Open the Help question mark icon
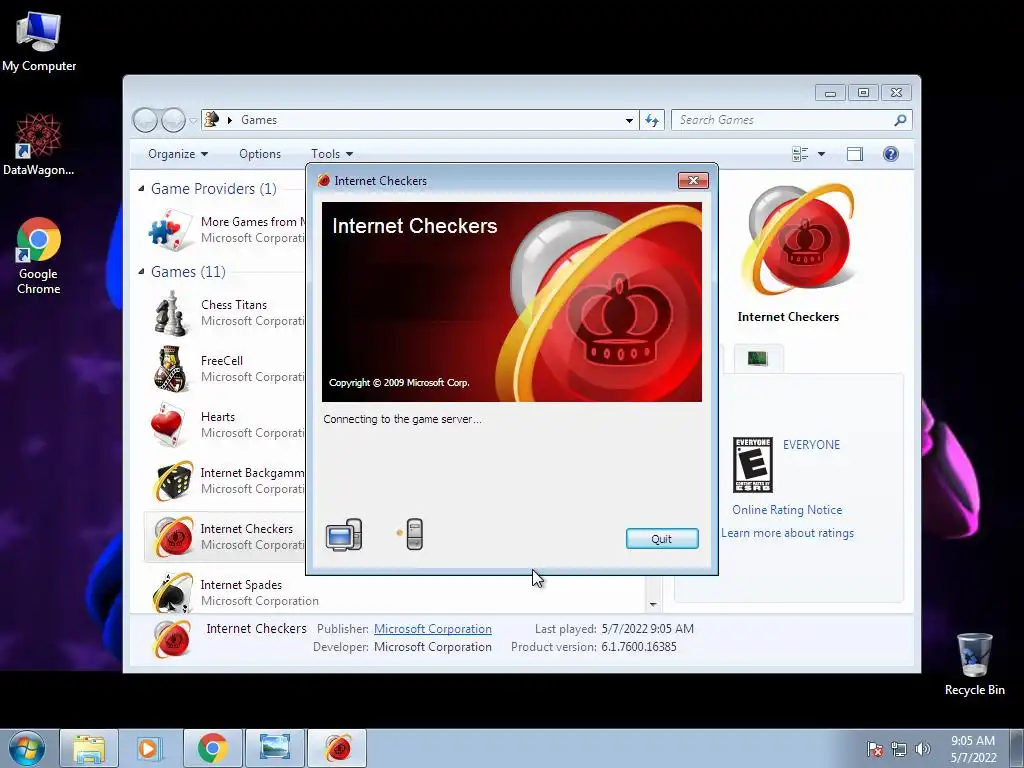 coord(890,154)
